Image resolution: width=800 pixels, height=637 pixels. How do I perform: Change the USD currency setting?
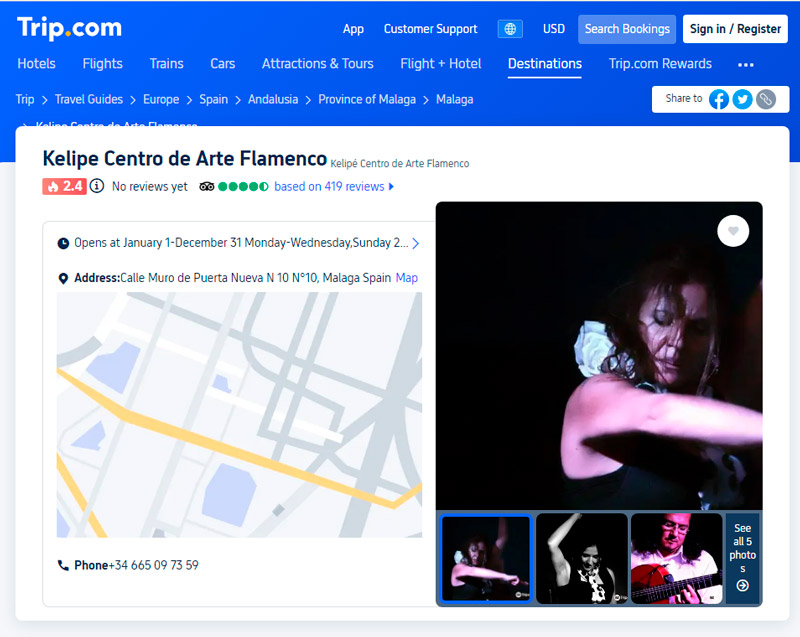(554, 29)
